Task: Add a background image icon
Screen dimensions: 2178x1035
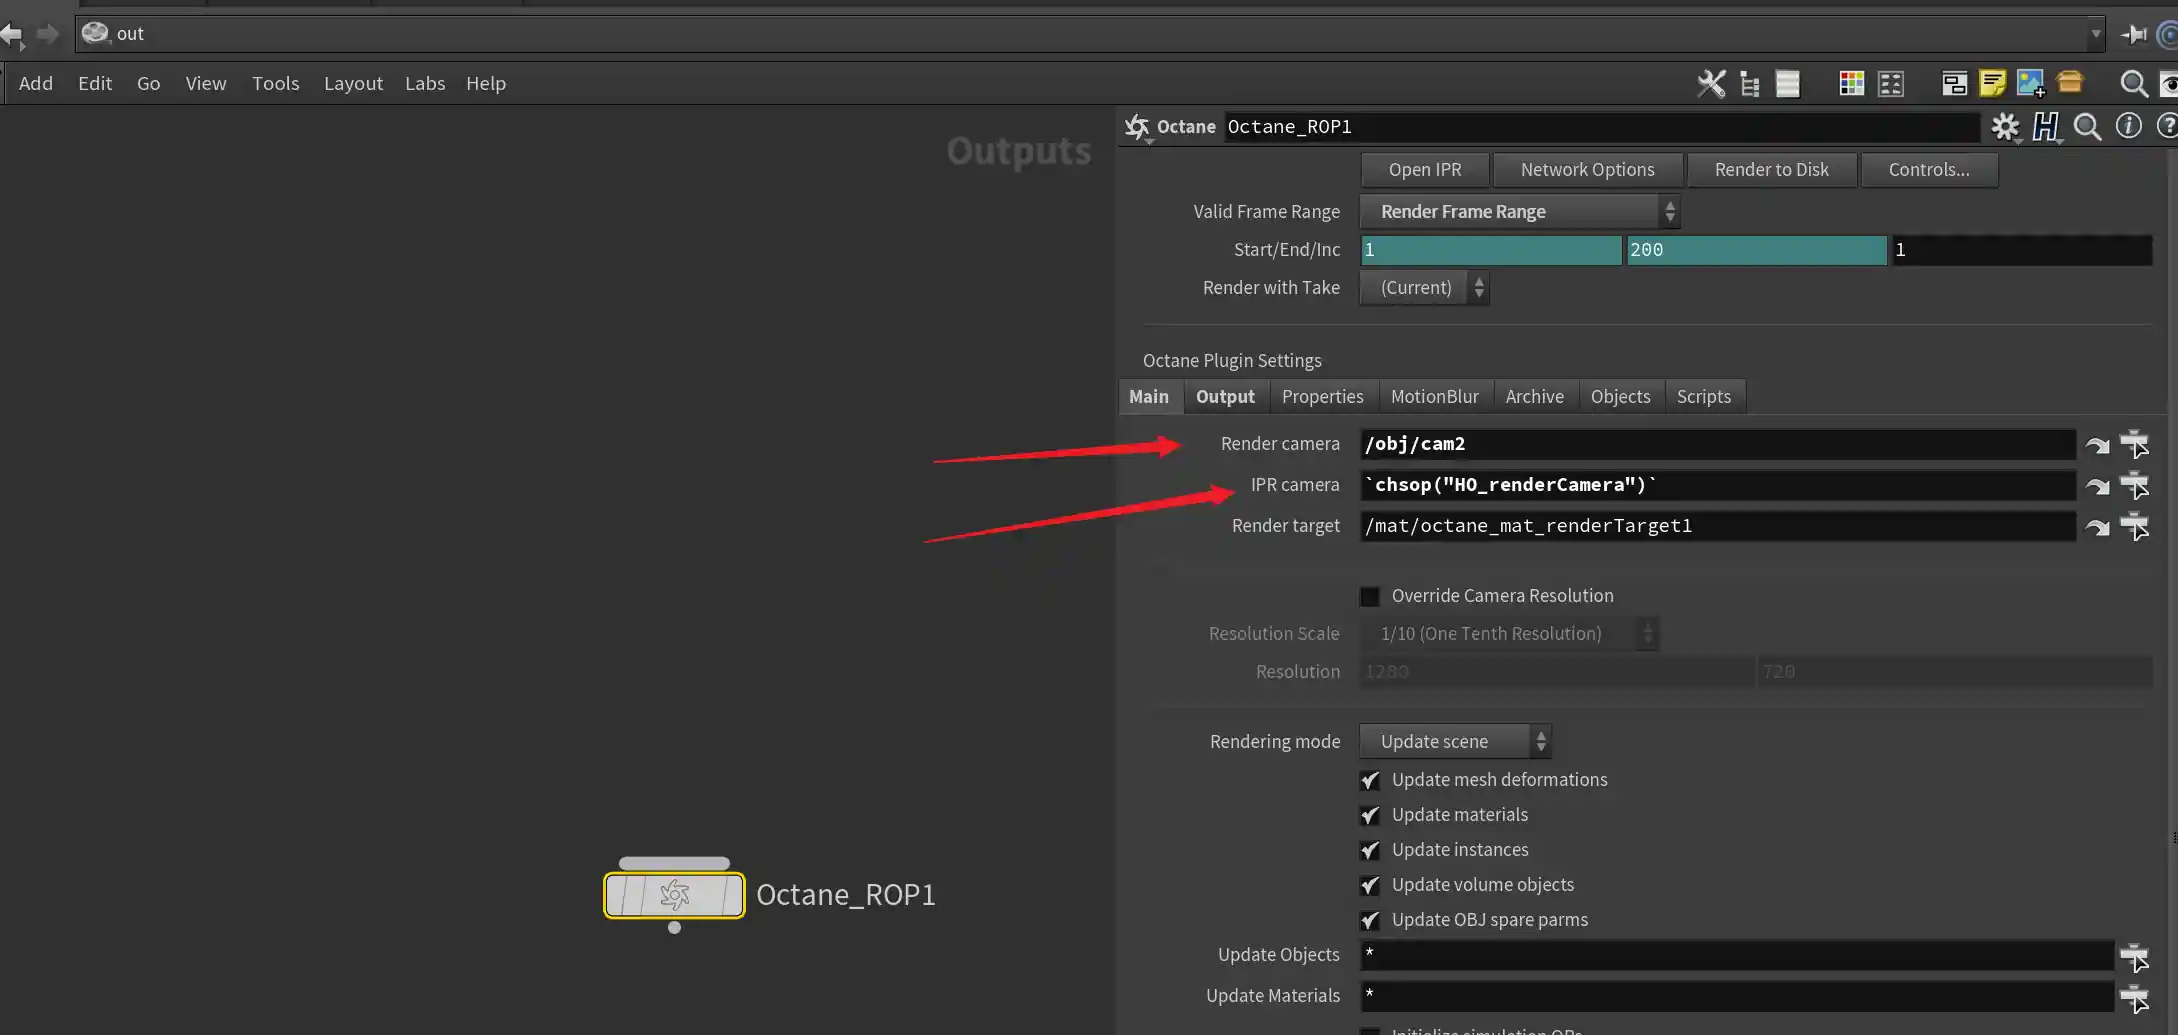Action: (x=2031, y=84)
